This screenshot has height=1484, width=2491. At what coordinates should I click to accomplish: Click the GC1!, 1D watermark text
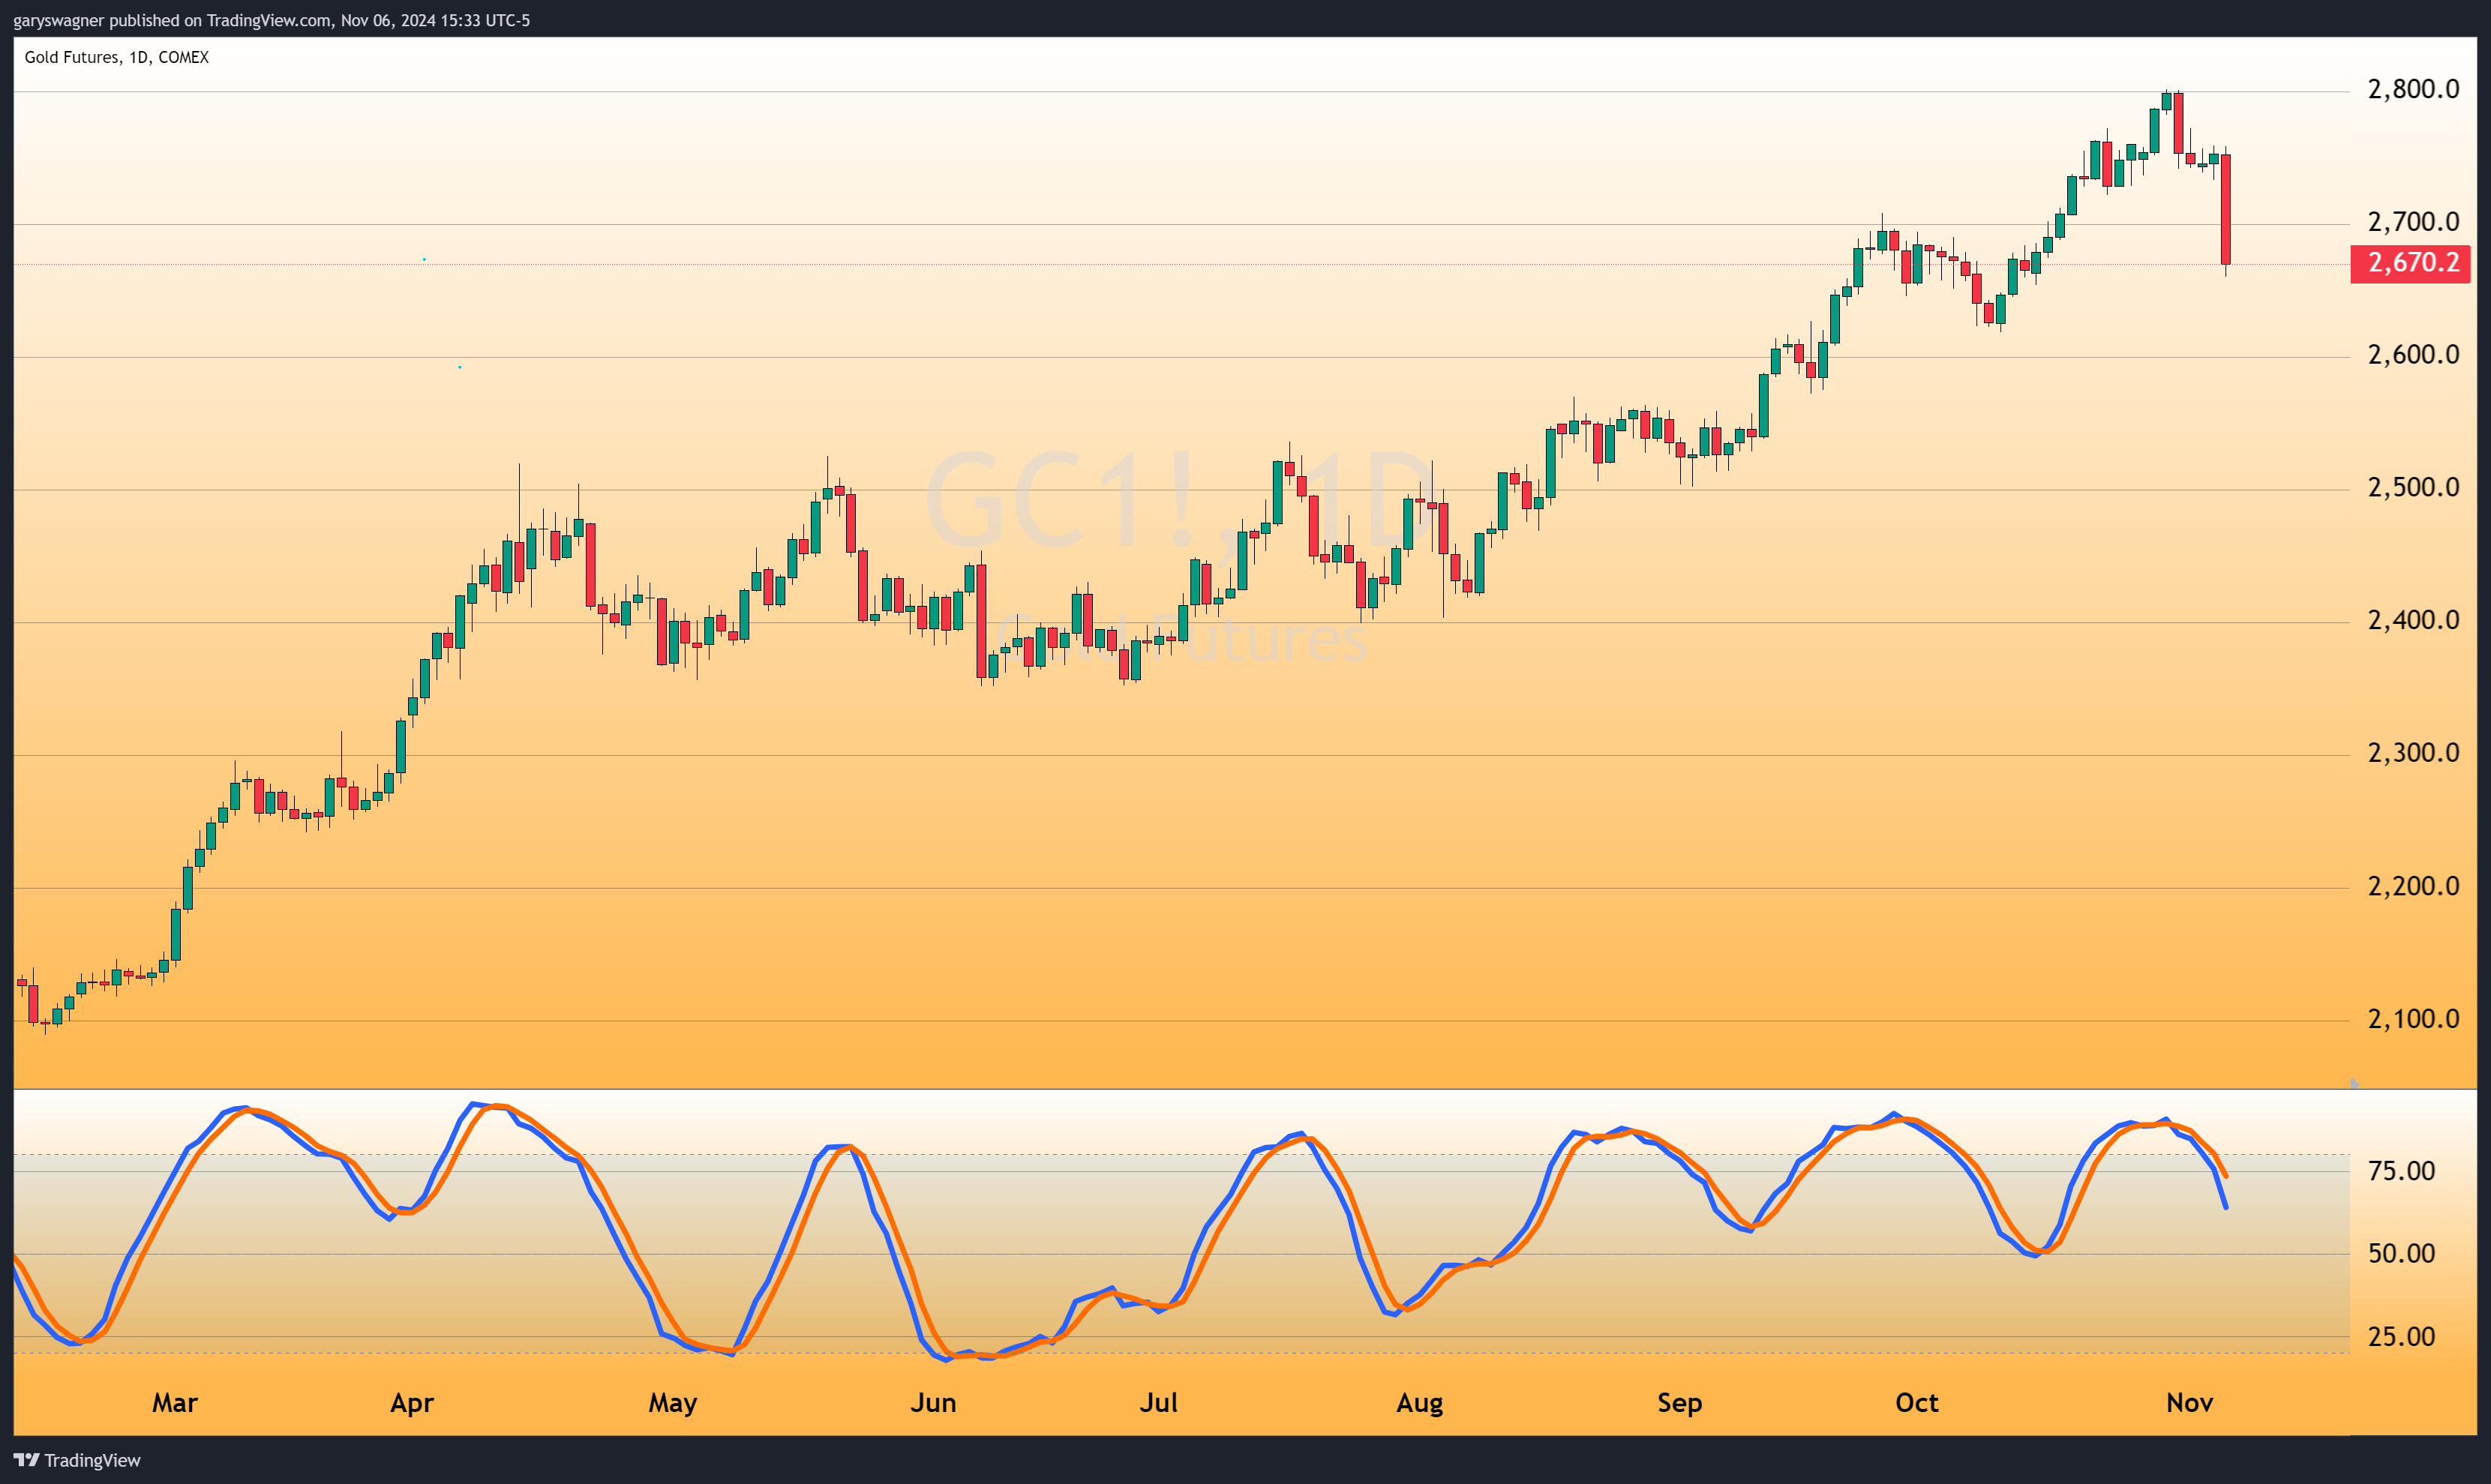tap(1180, 499)
